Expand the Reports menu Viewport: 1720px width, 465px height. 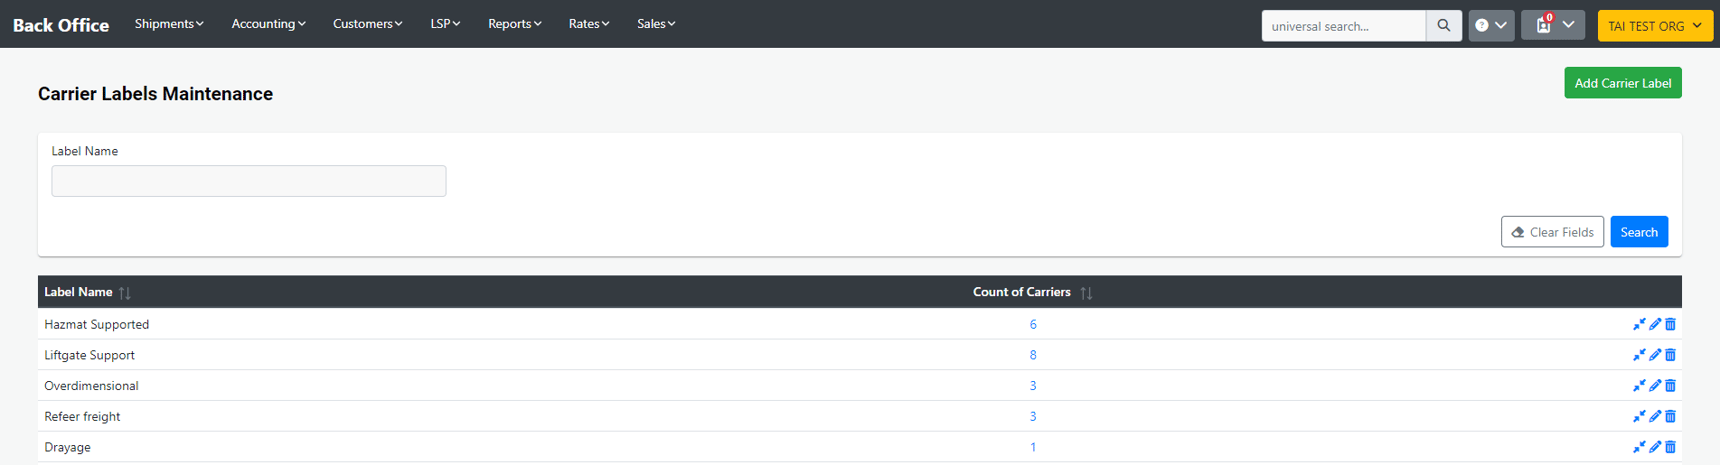coord(514,24)
